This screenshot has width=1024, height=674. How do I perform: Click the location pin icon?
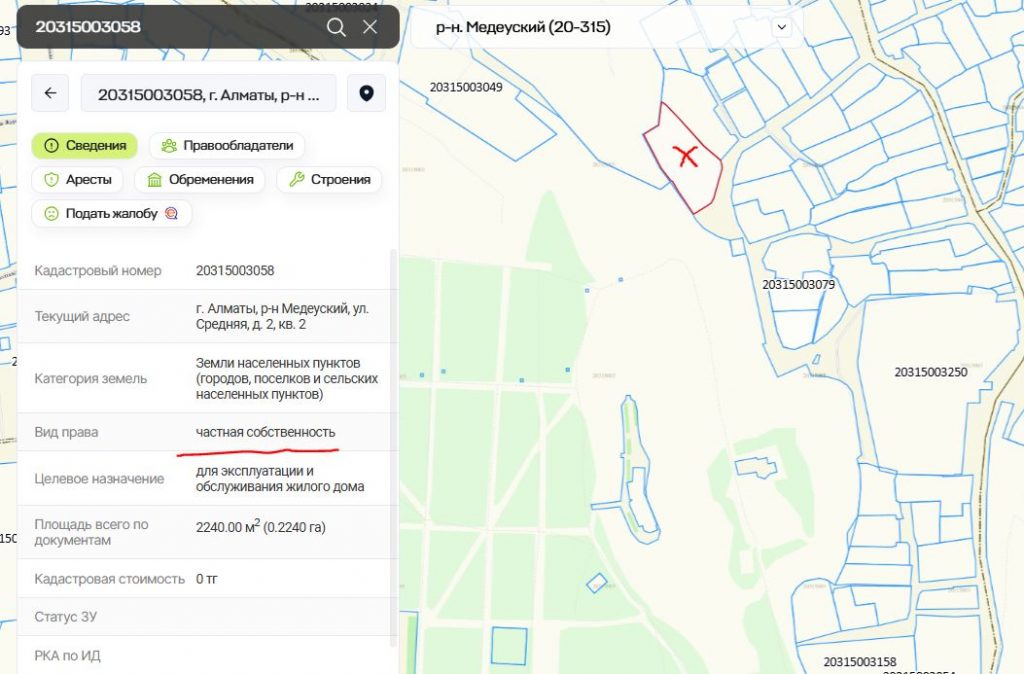click(366, 94)
